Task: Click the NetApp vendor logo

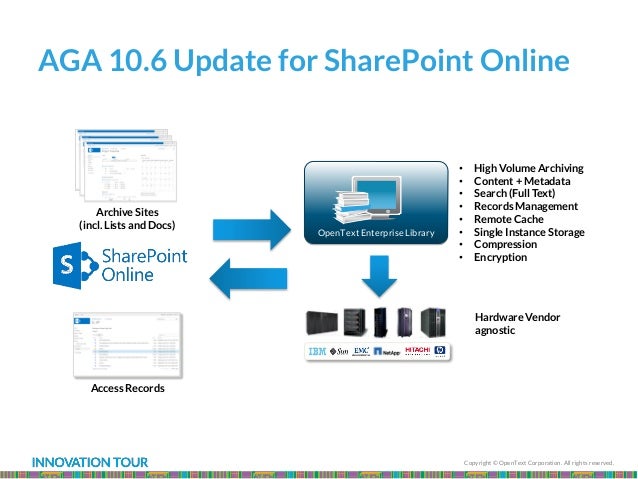Action: (387, 352)
